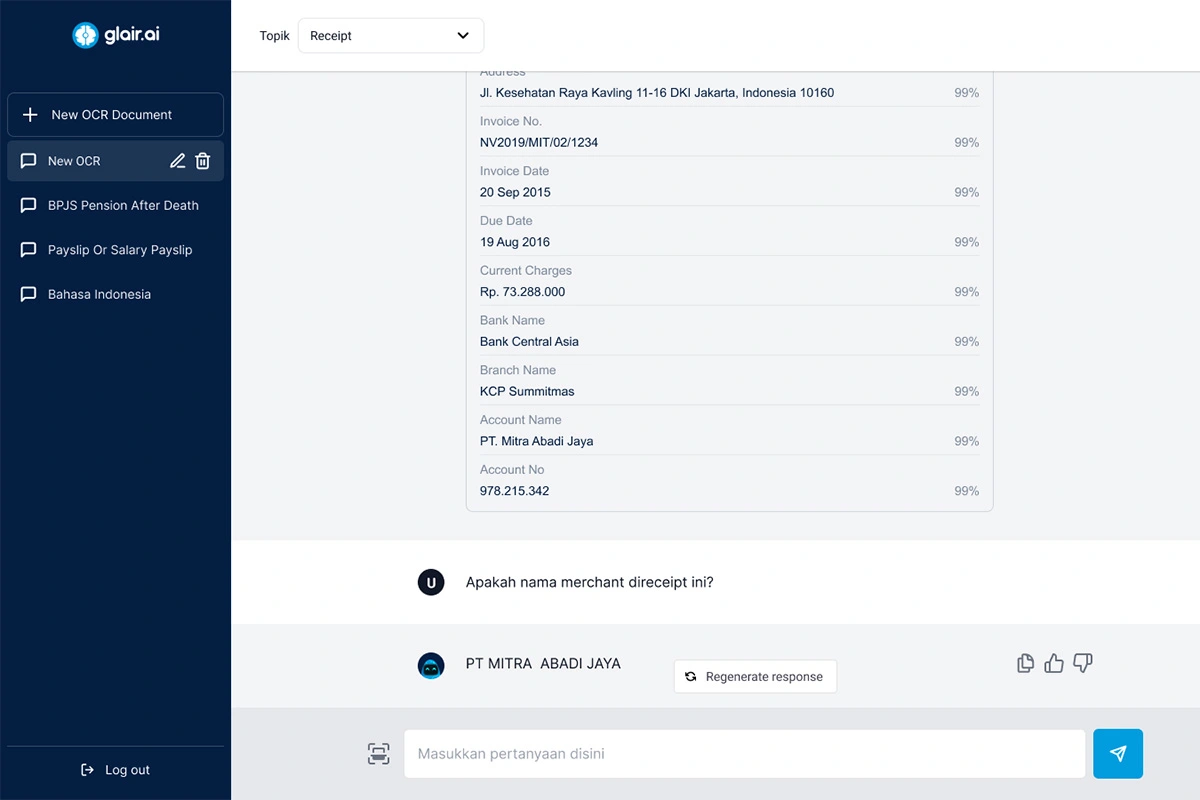
Task: Select the Payslip Or Salary Payslip chat
Action: 120,250
